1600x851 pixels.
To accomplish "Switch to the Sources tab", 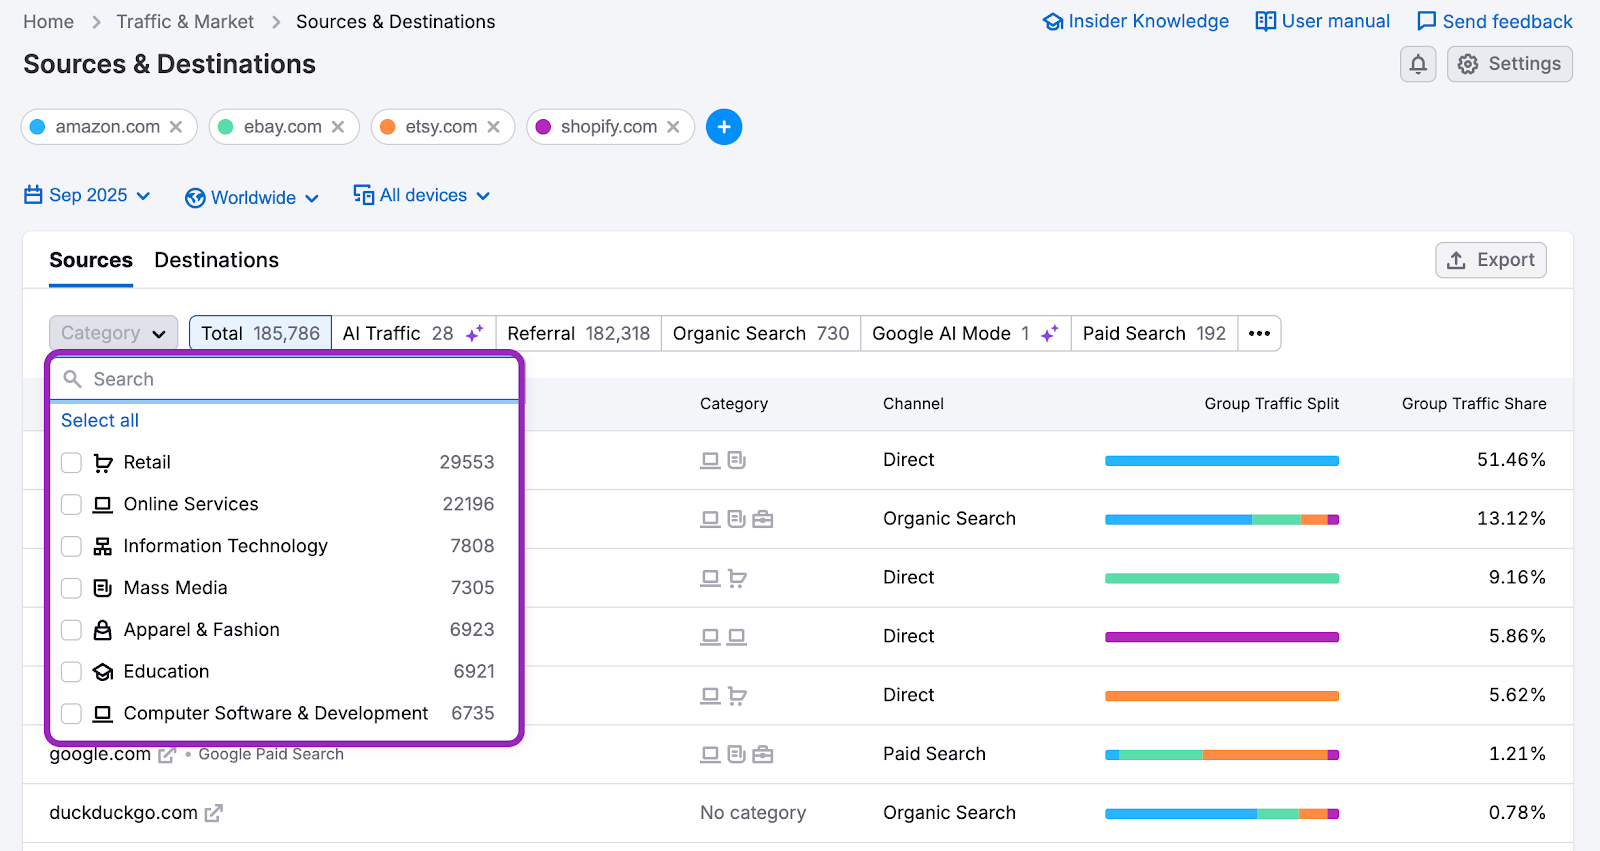I will (x=91, y=260).
